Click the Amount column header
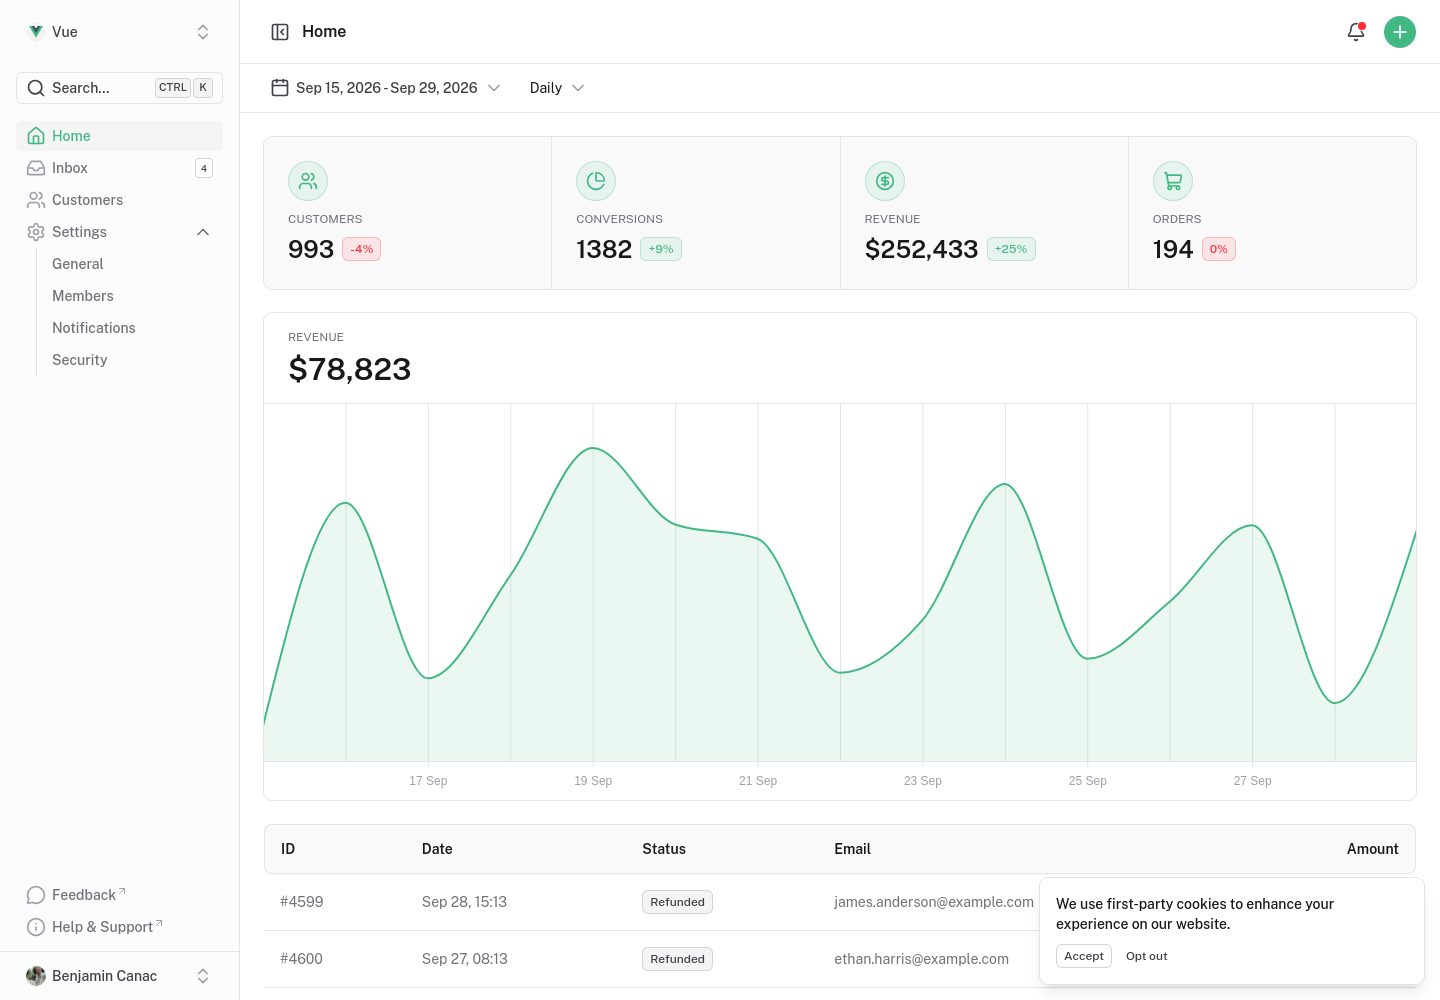 (x=1373, y=849)
